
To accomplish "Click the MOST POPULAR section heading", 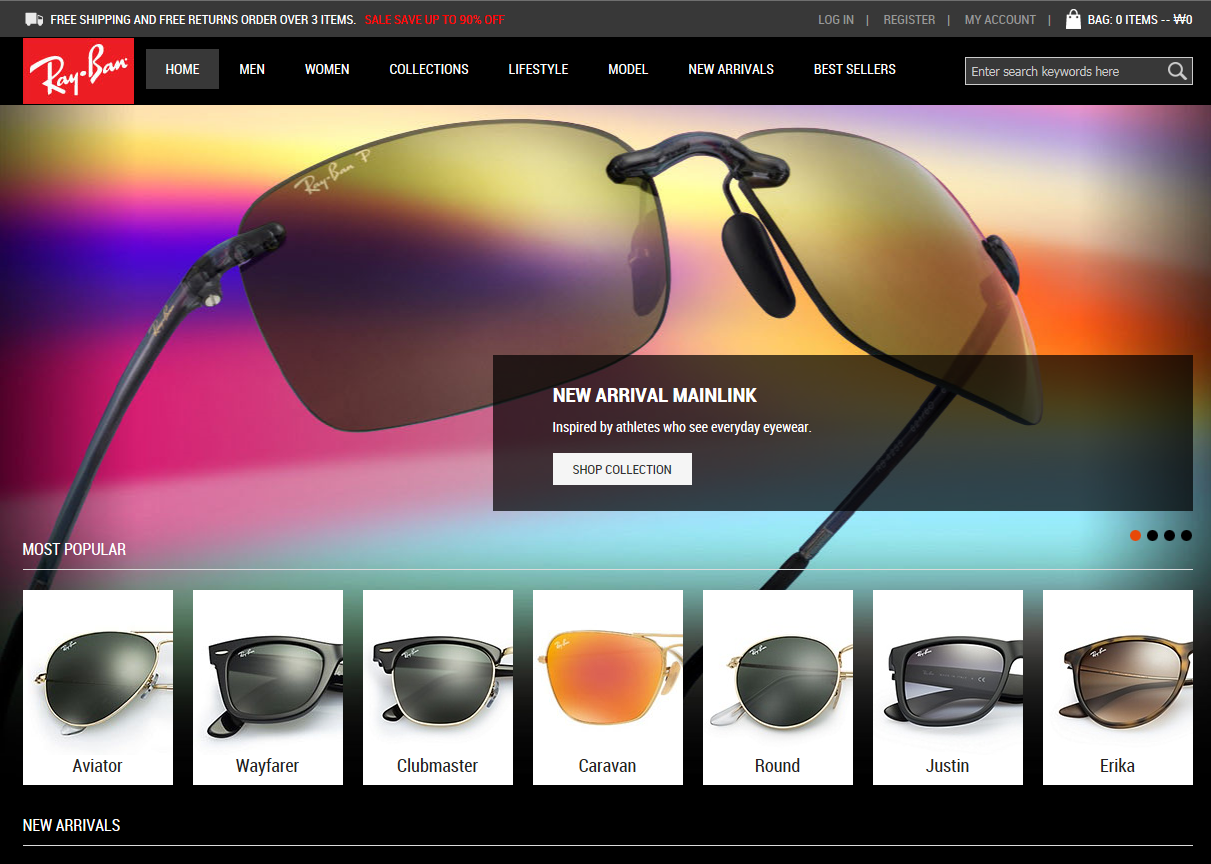I will (x=74, y=549).
